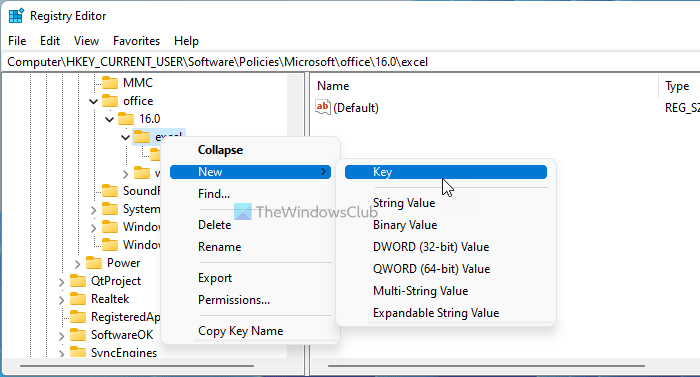Create a new Binary Value
700x377 pixels.
pos(446,225)
